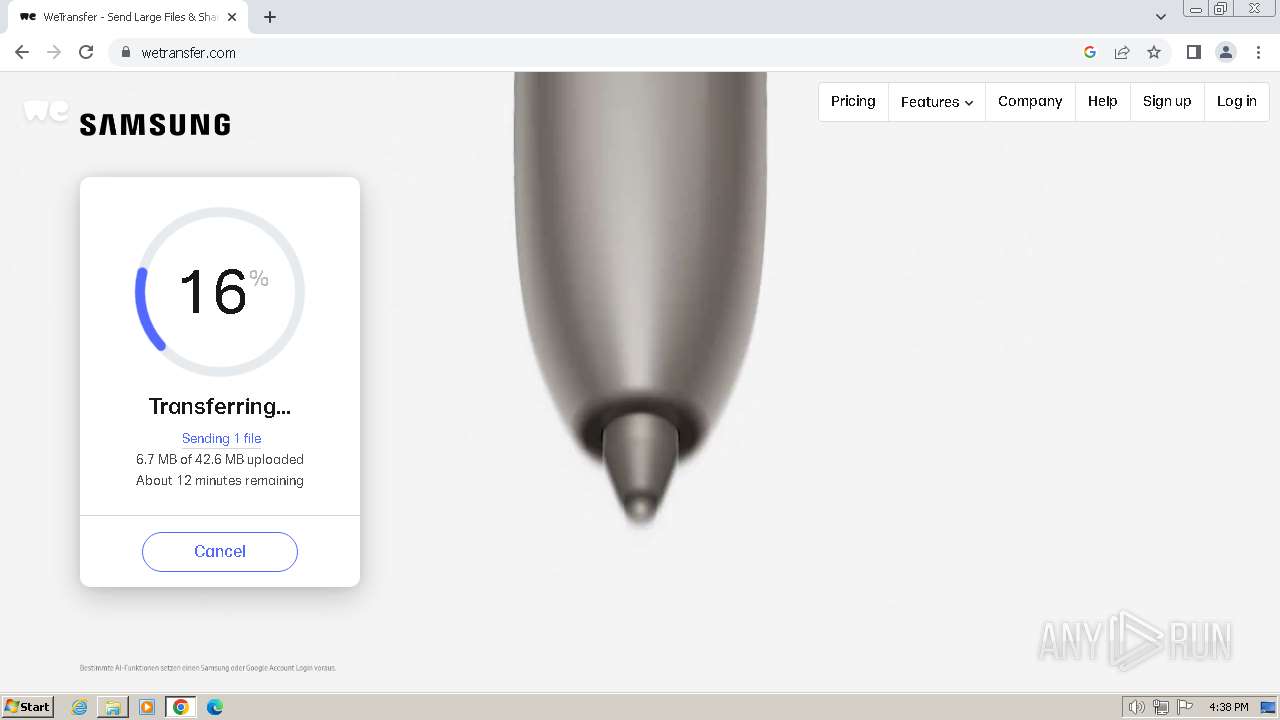The height and width of the screenshot is (720, 1280).
Task: Reload the WeTransfer page
Action: point(86,52)
